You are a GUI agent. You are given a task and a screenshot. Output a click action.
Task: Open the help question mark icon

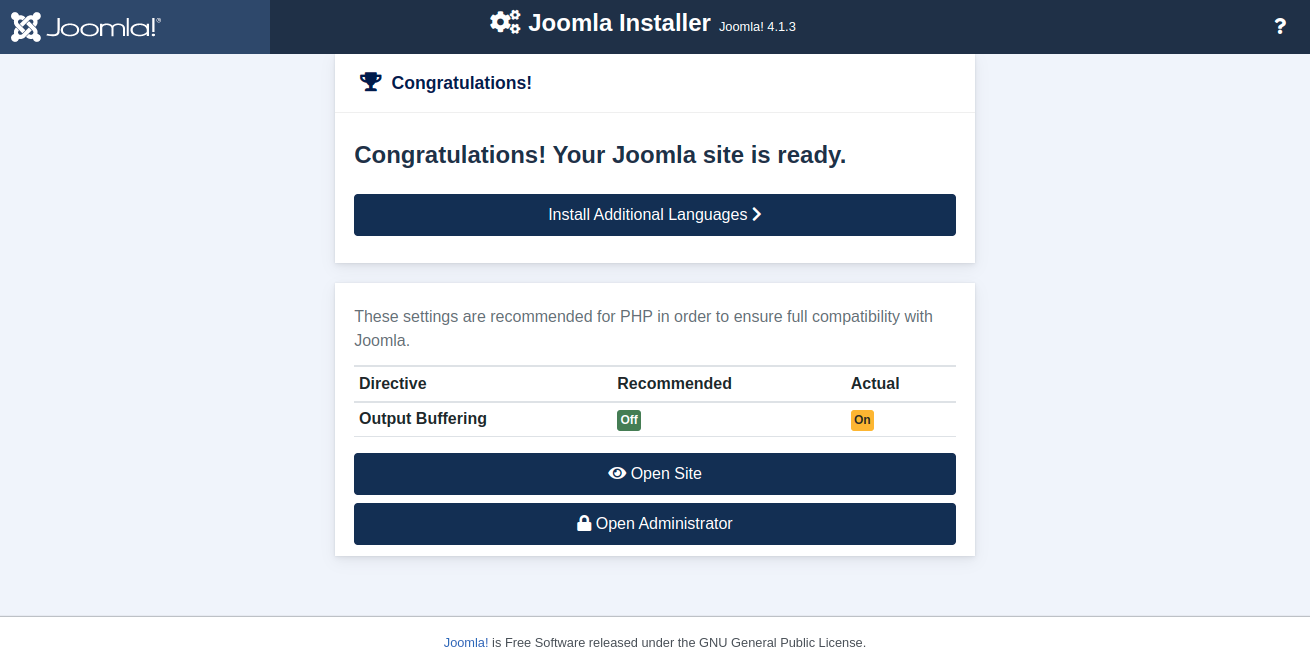pos(1280,27)
